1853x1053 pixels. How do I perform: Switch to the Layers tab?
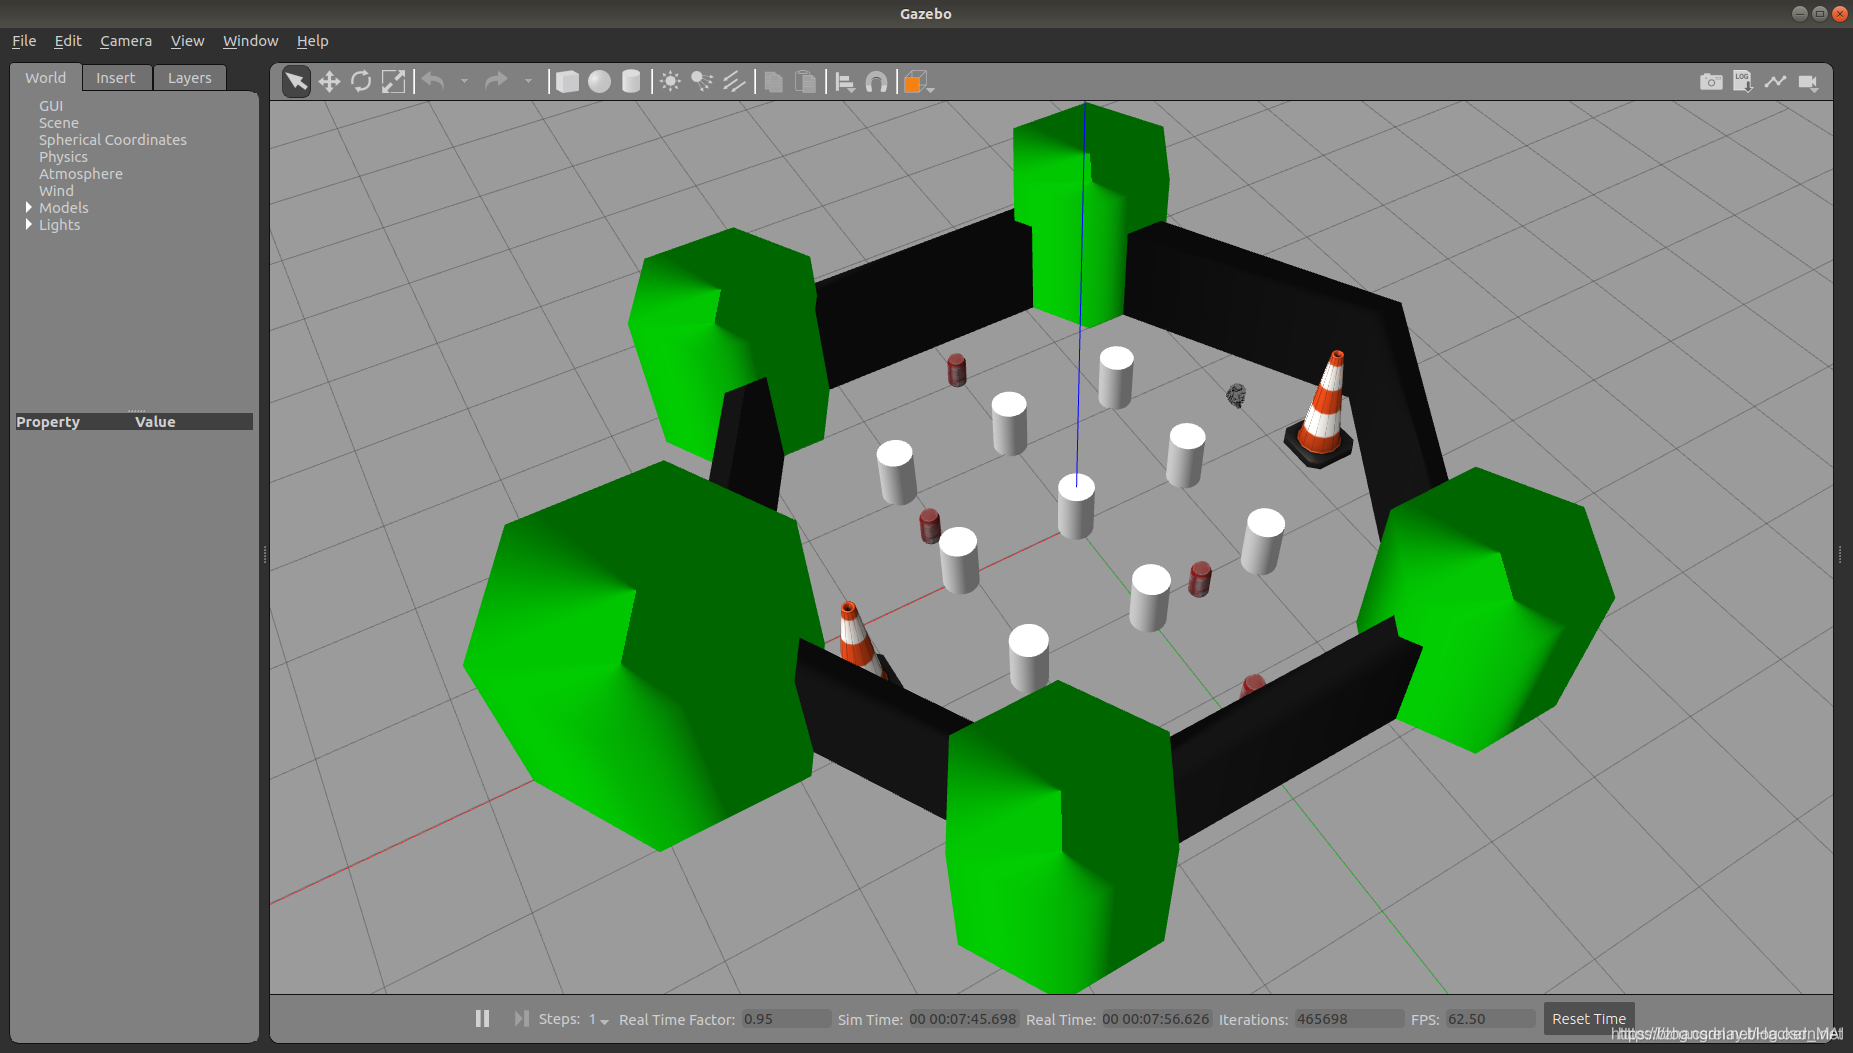click(190, 78)
